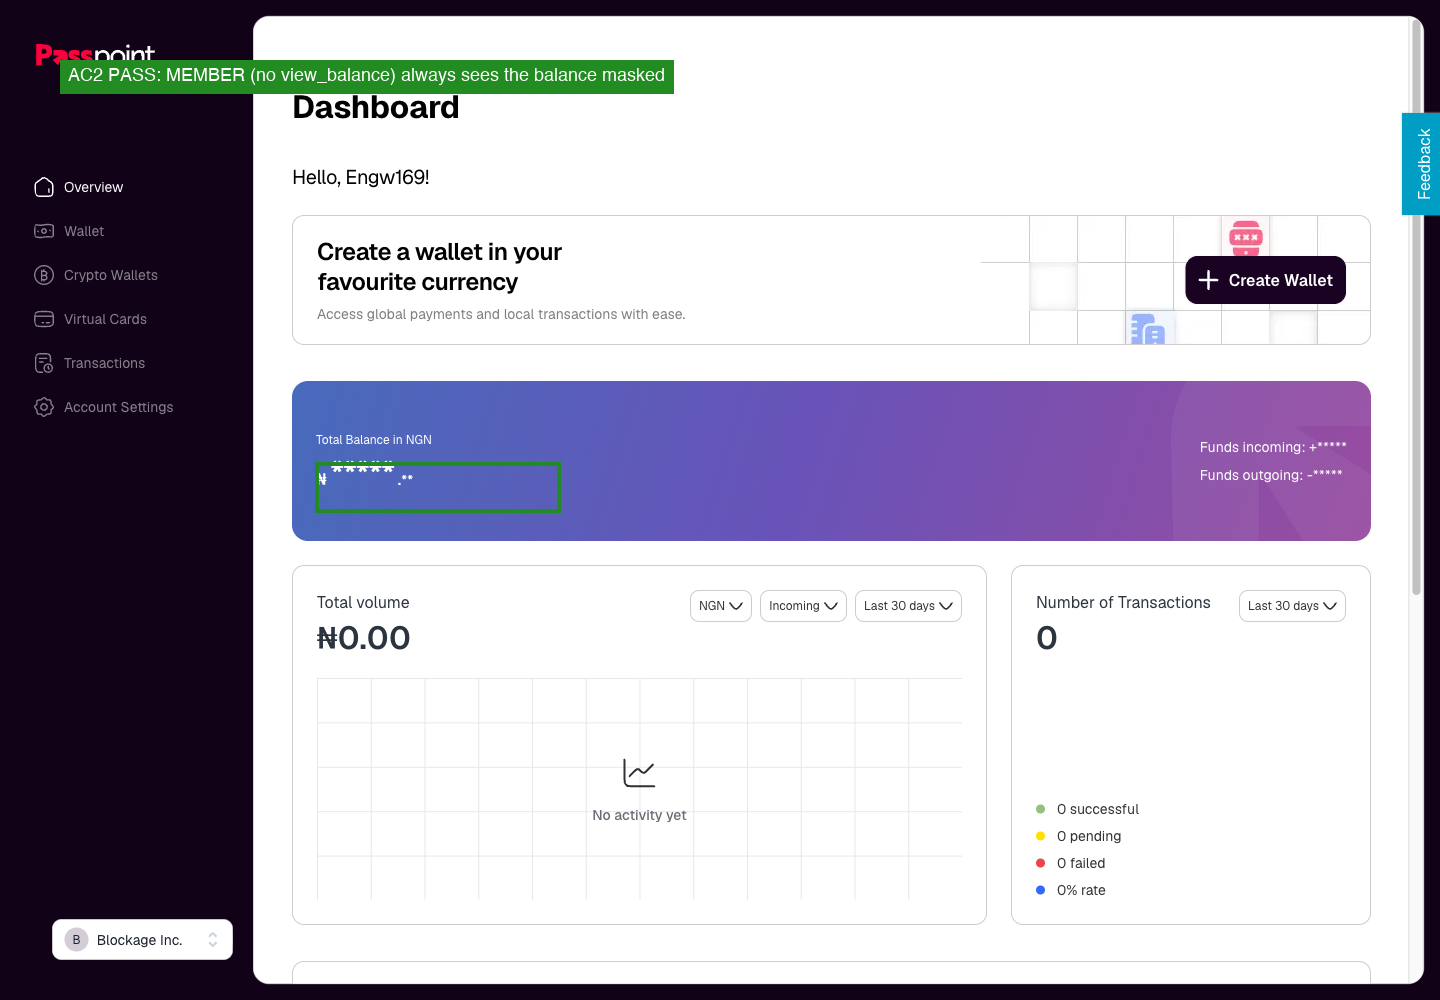1440x1000 pixels.
Task: Click the Hello, Engw169! greeting
Action: (x=361, y=177)
